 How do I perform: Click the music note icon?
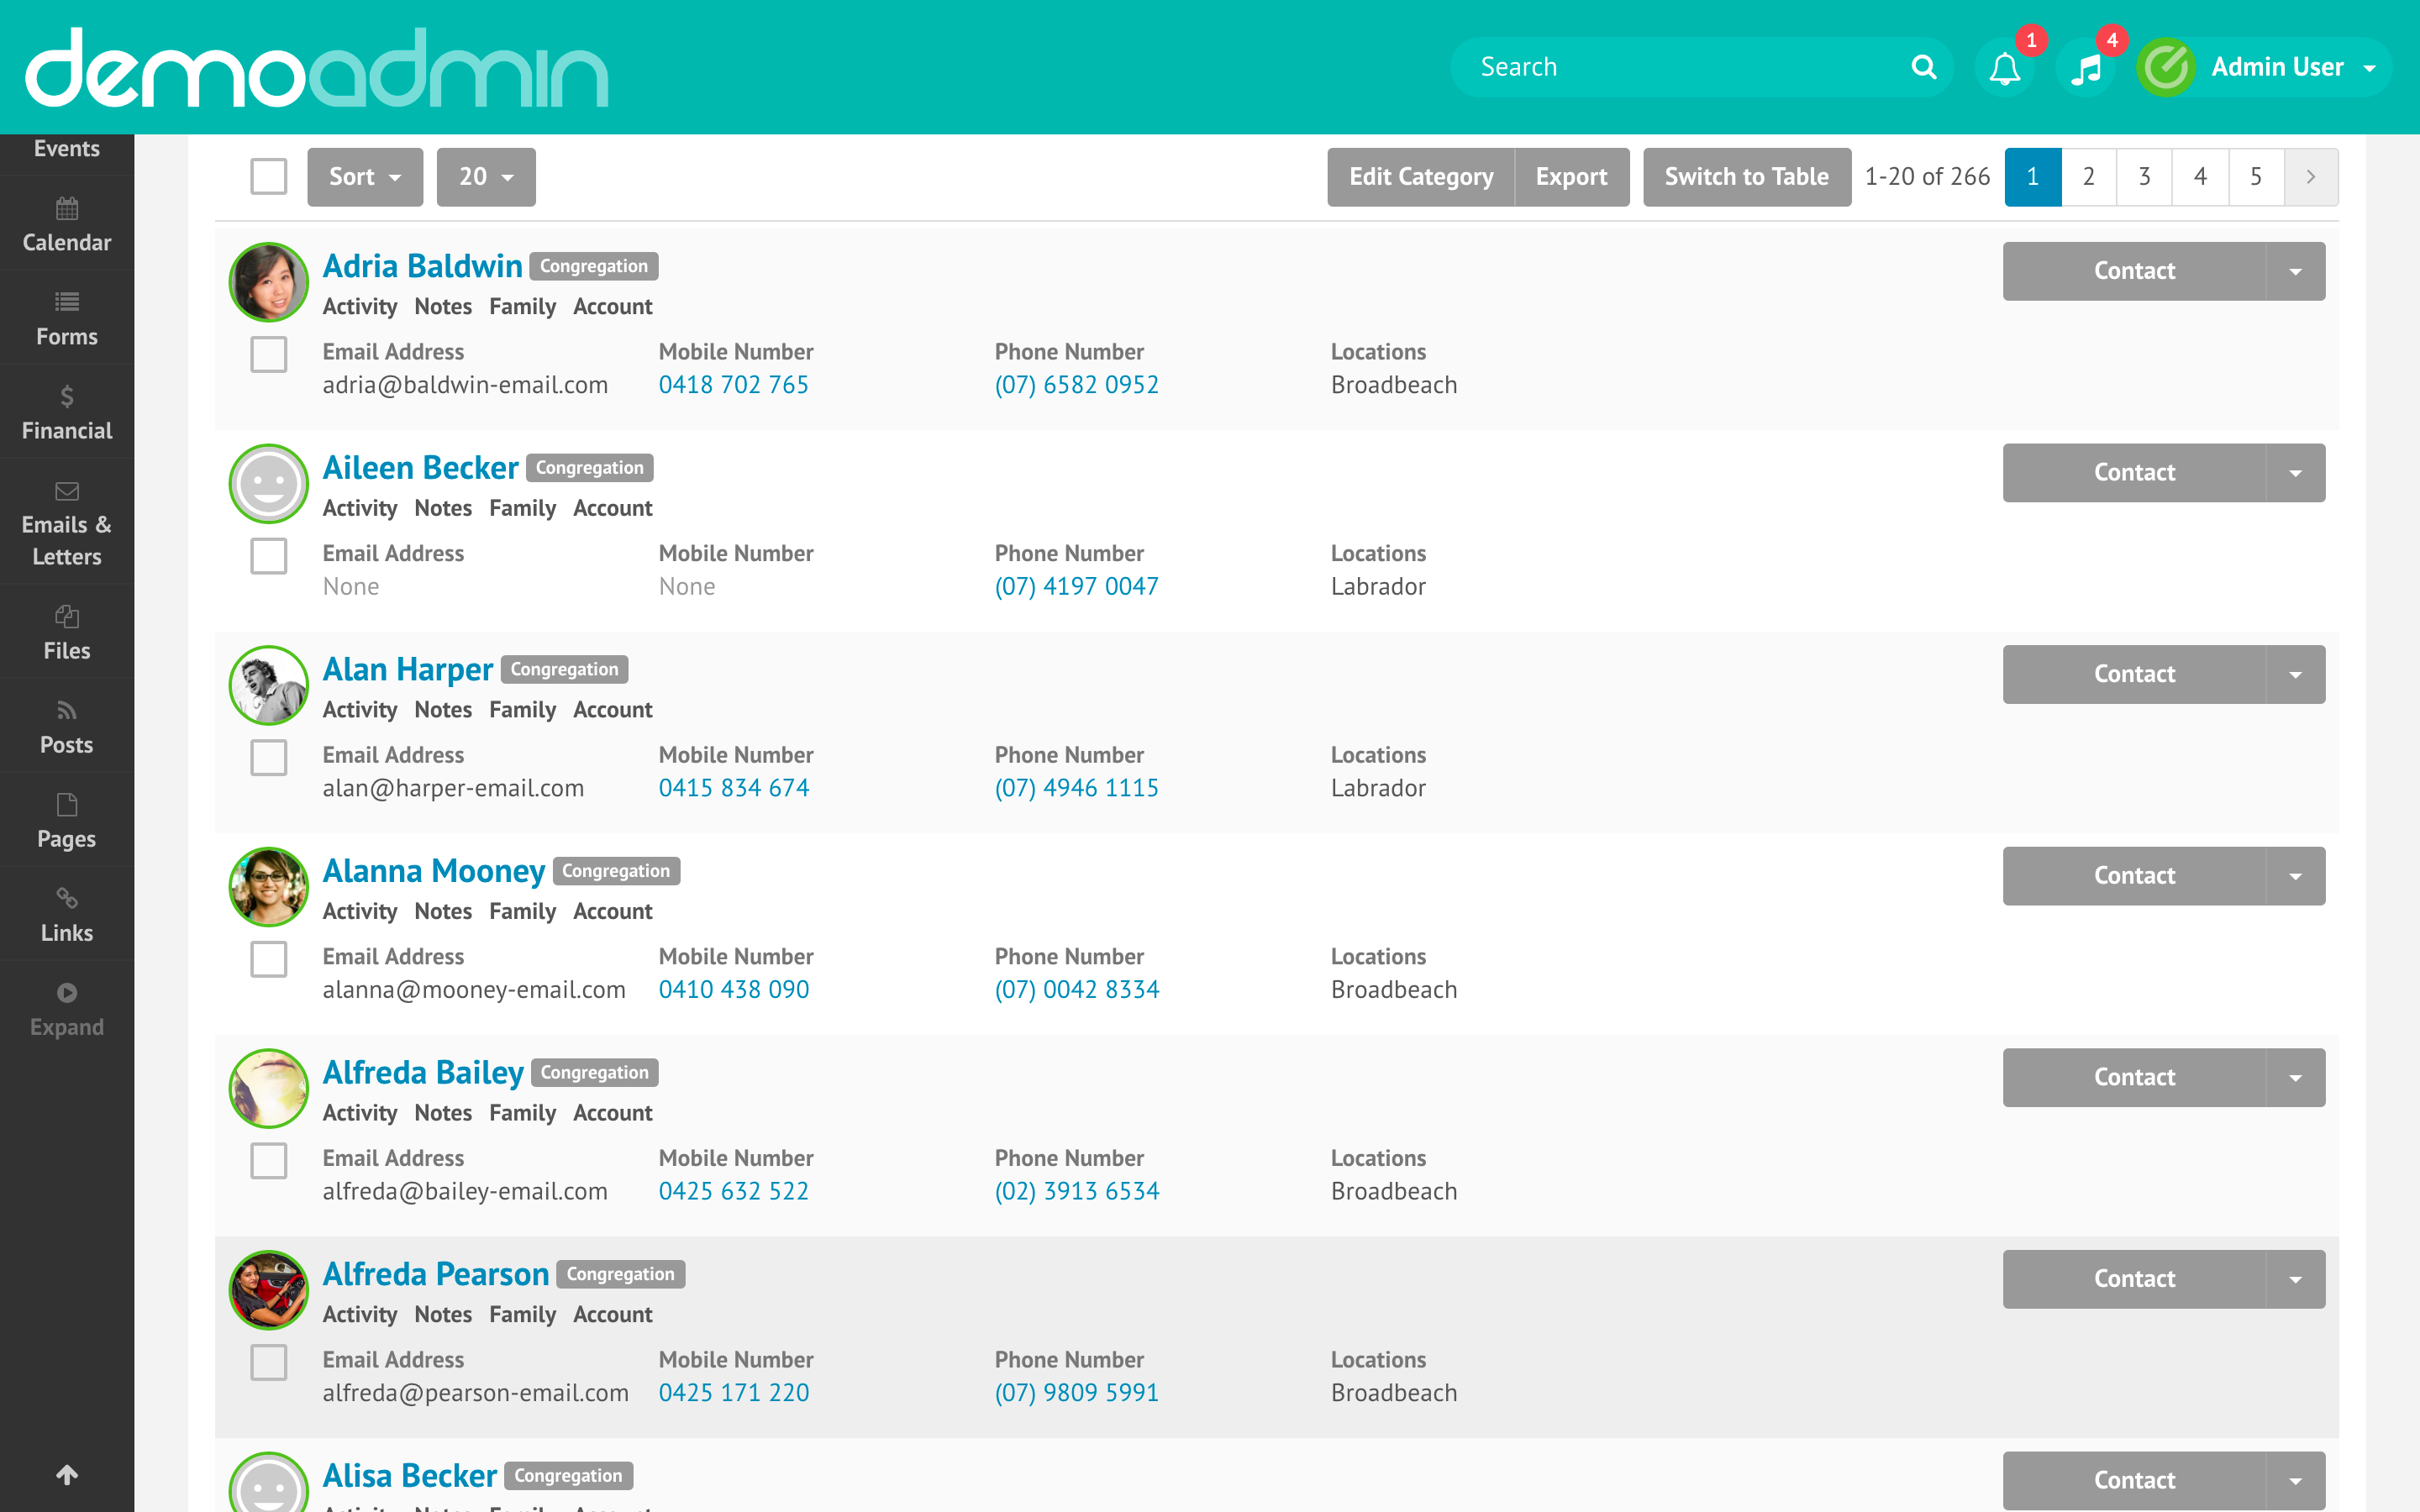coord(2086,68)
